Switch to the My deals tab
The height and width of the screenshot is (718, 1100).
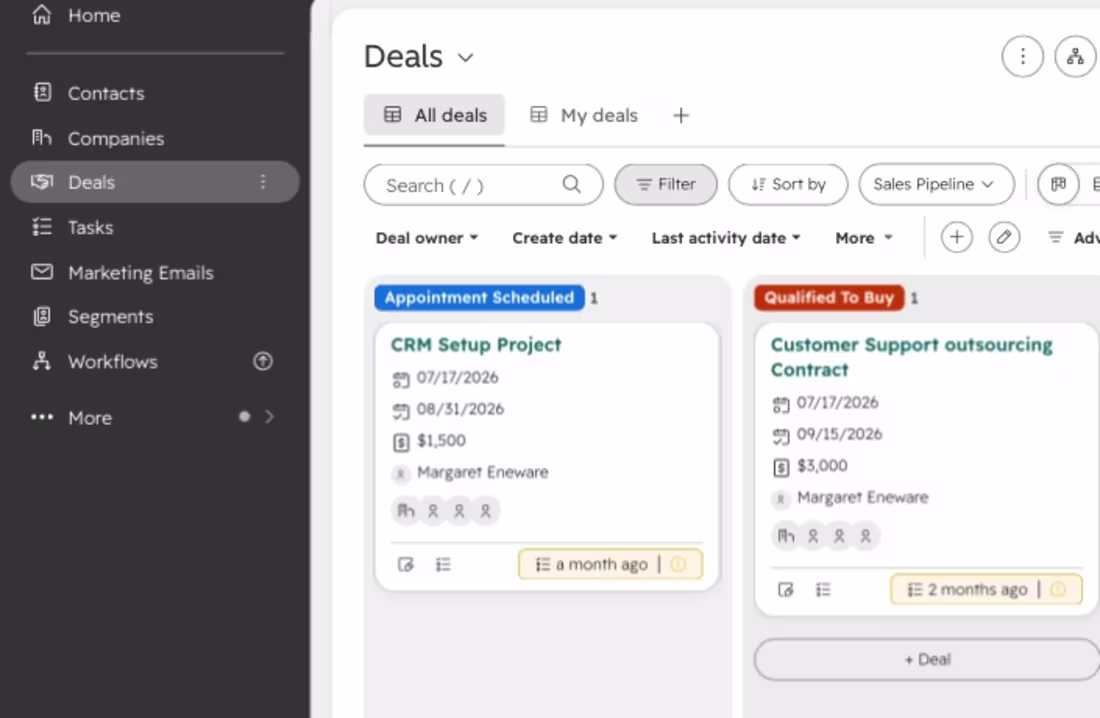click(584, 115)
